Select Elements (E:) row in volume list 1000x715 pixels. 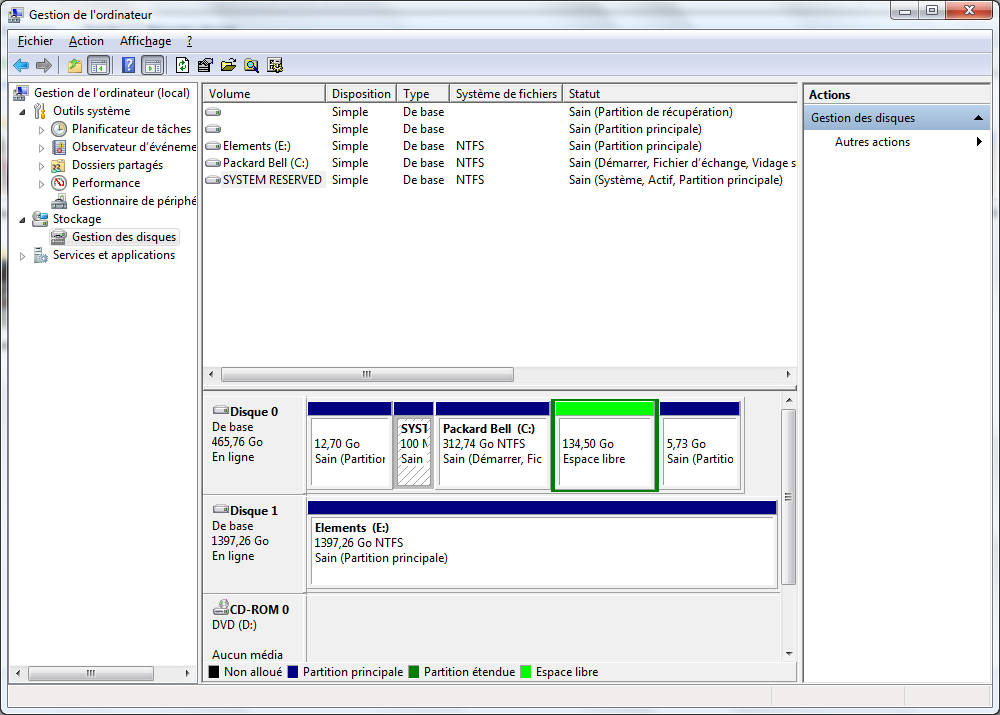[x=500, y=146]
